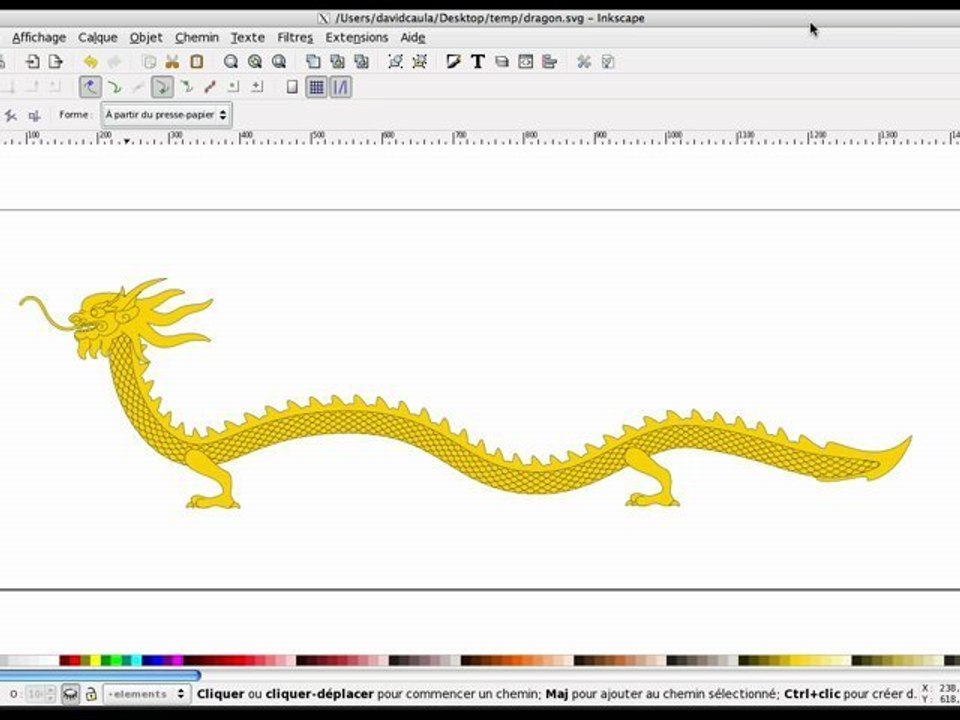Click the X Y cursor coordinates readout

click(x=940, y=694)
